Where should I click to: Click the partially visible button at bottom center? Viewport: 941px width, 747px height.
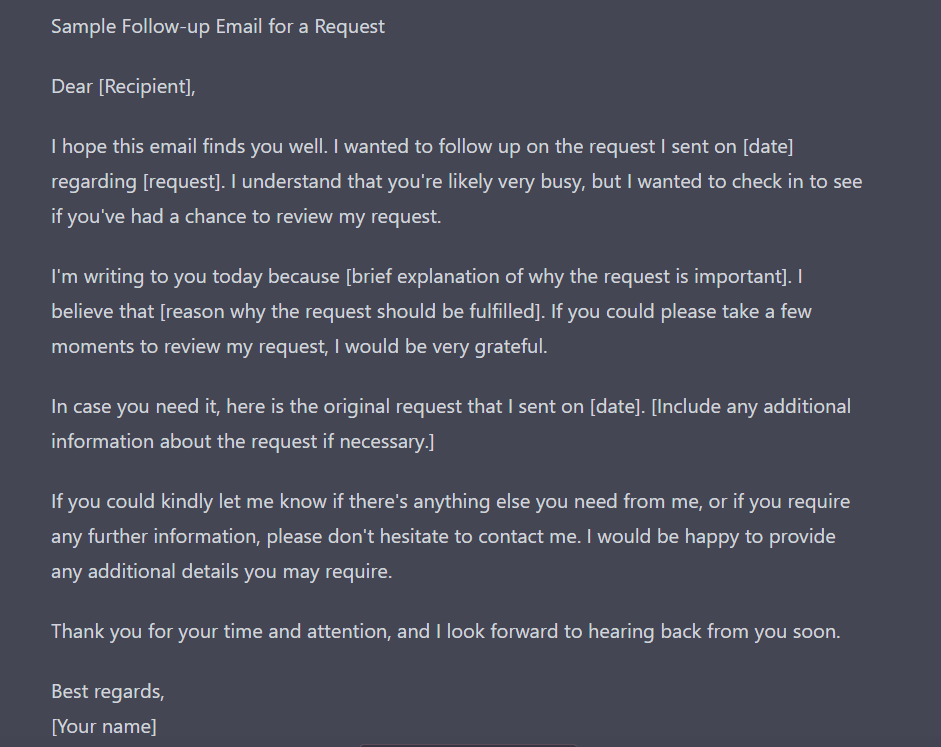(x=468, y=745)
